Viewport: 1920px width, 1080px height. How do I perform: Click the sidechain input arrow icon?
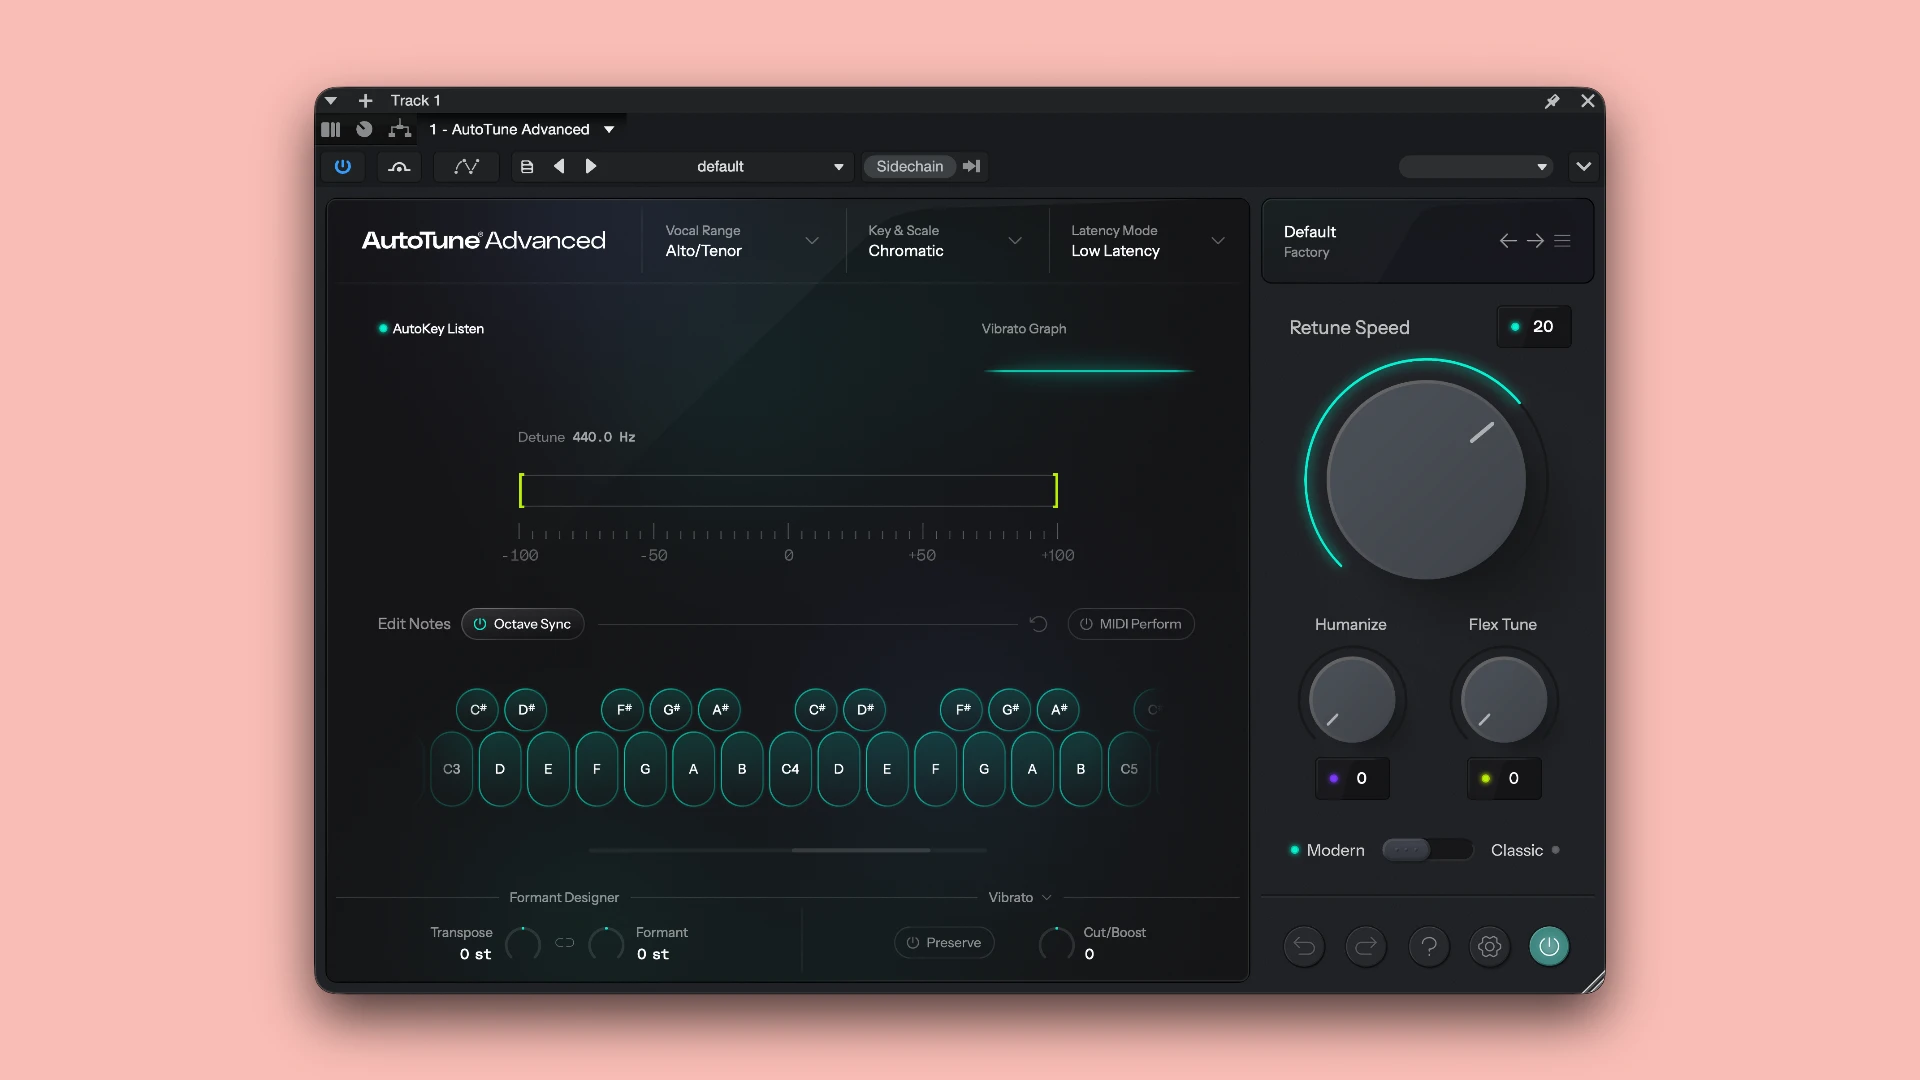[x=972, y=166]
